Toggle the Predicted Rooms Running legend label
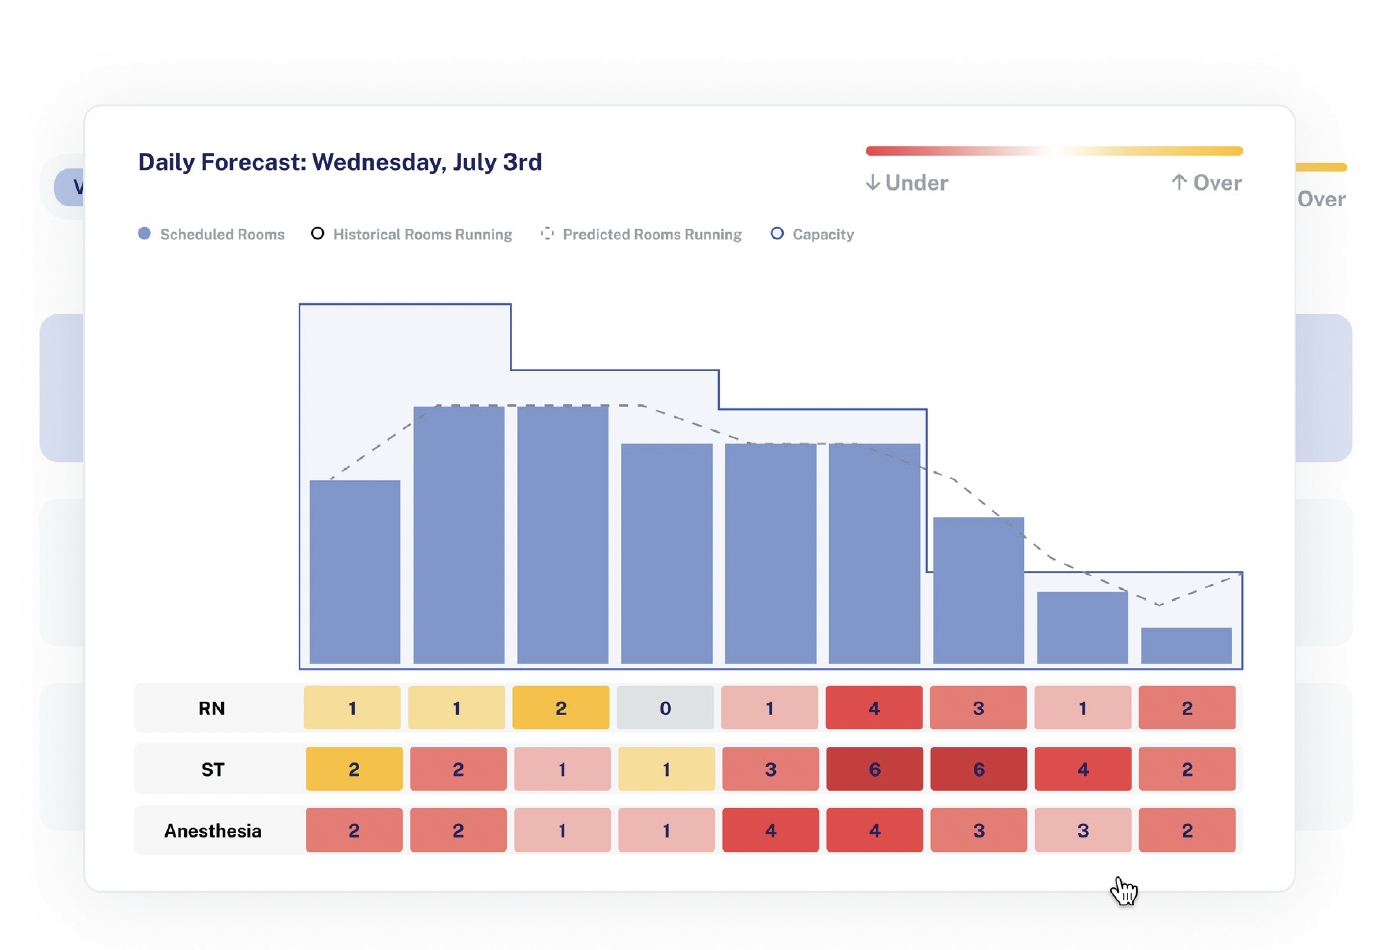The height and width of the screenshot is (950, 1386). point(652,235)
